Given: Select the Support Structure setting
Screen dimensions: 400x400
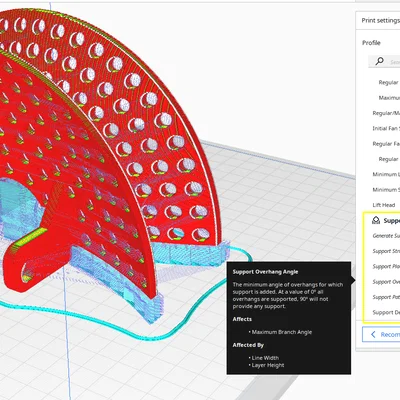Looking at the screenshot, I should [x=386, y=251].
